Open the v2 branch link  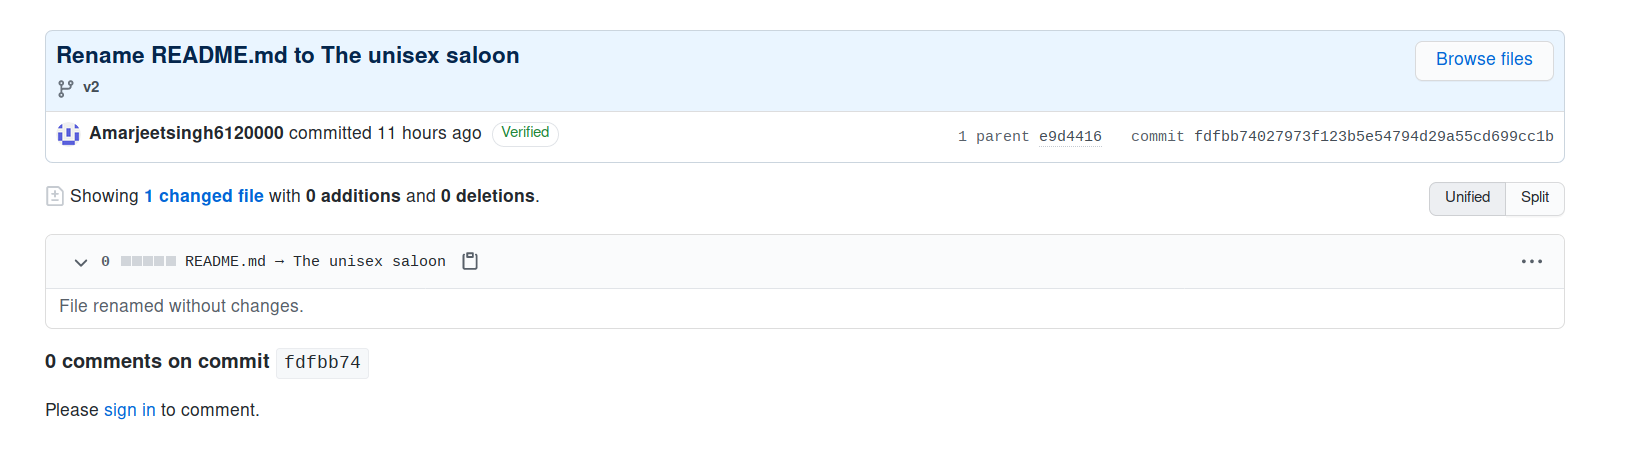(91, 88)
